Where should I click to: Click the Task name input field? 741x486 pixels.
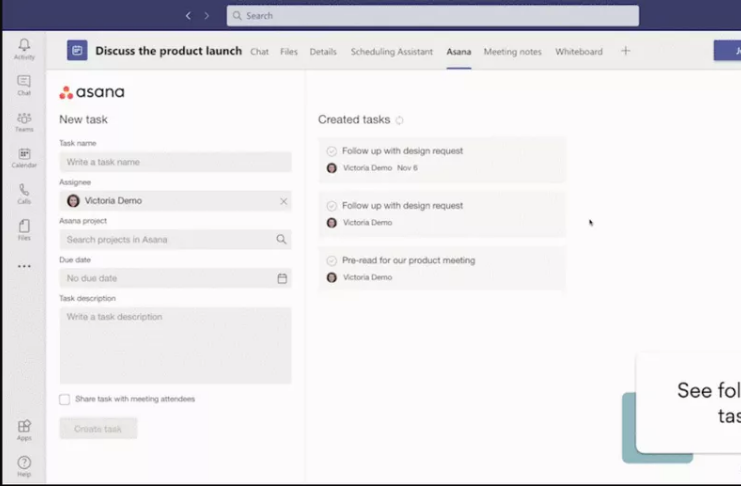coord(175,162)
